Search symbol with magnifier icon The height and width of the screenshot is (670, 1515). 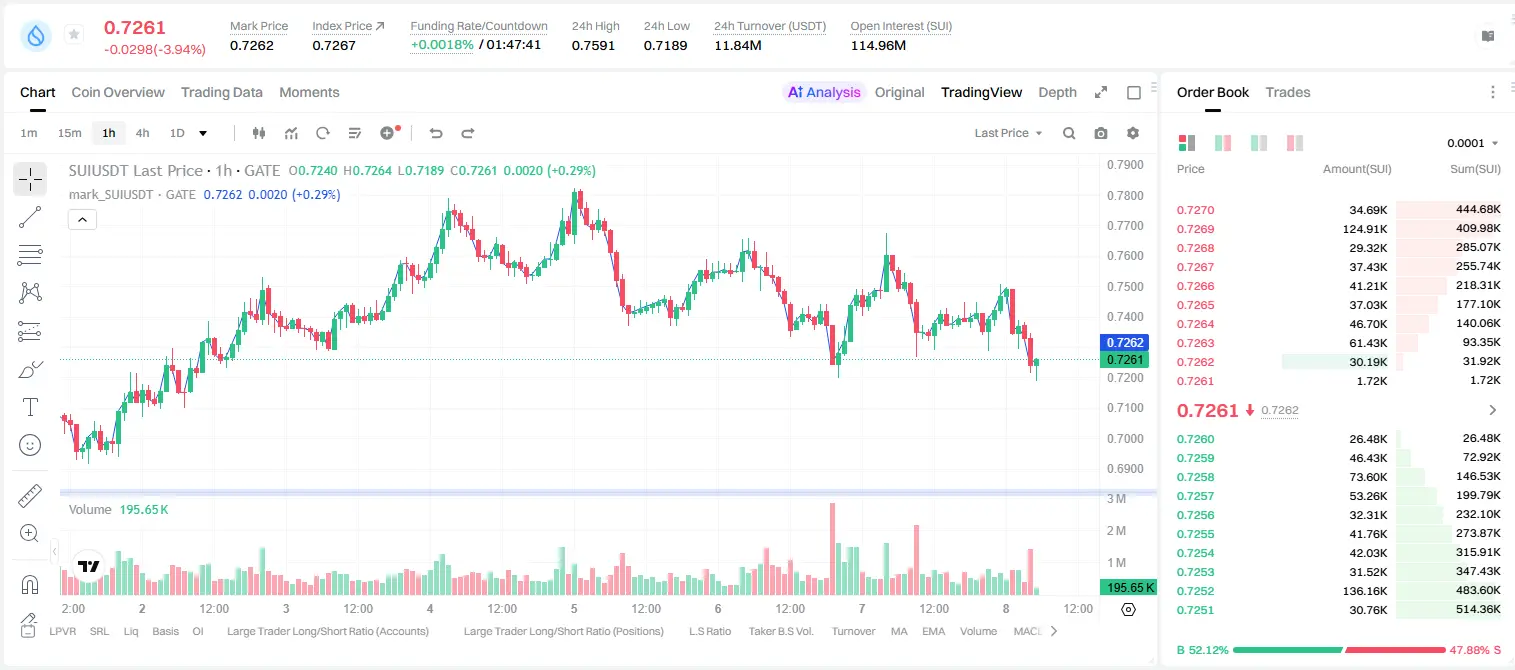[x=1069, y=133]
